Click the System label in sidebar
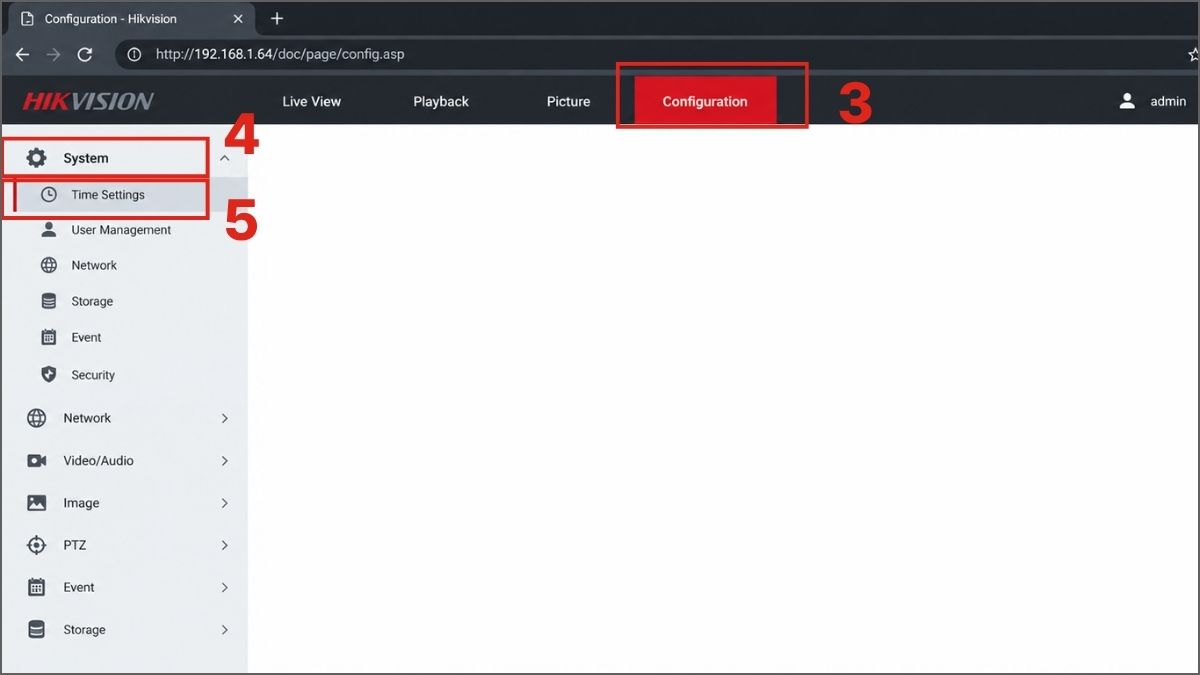Screen dimensions: 1200x675 click(x=86, y=158)
